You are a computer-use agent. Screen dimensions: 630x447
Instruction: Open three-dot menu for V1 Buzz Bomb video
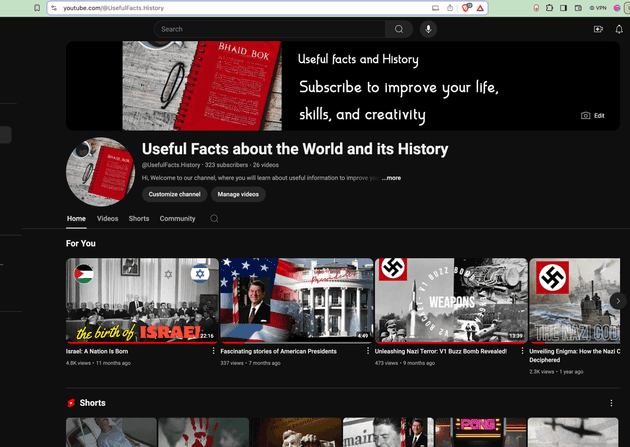click(522, 351)
